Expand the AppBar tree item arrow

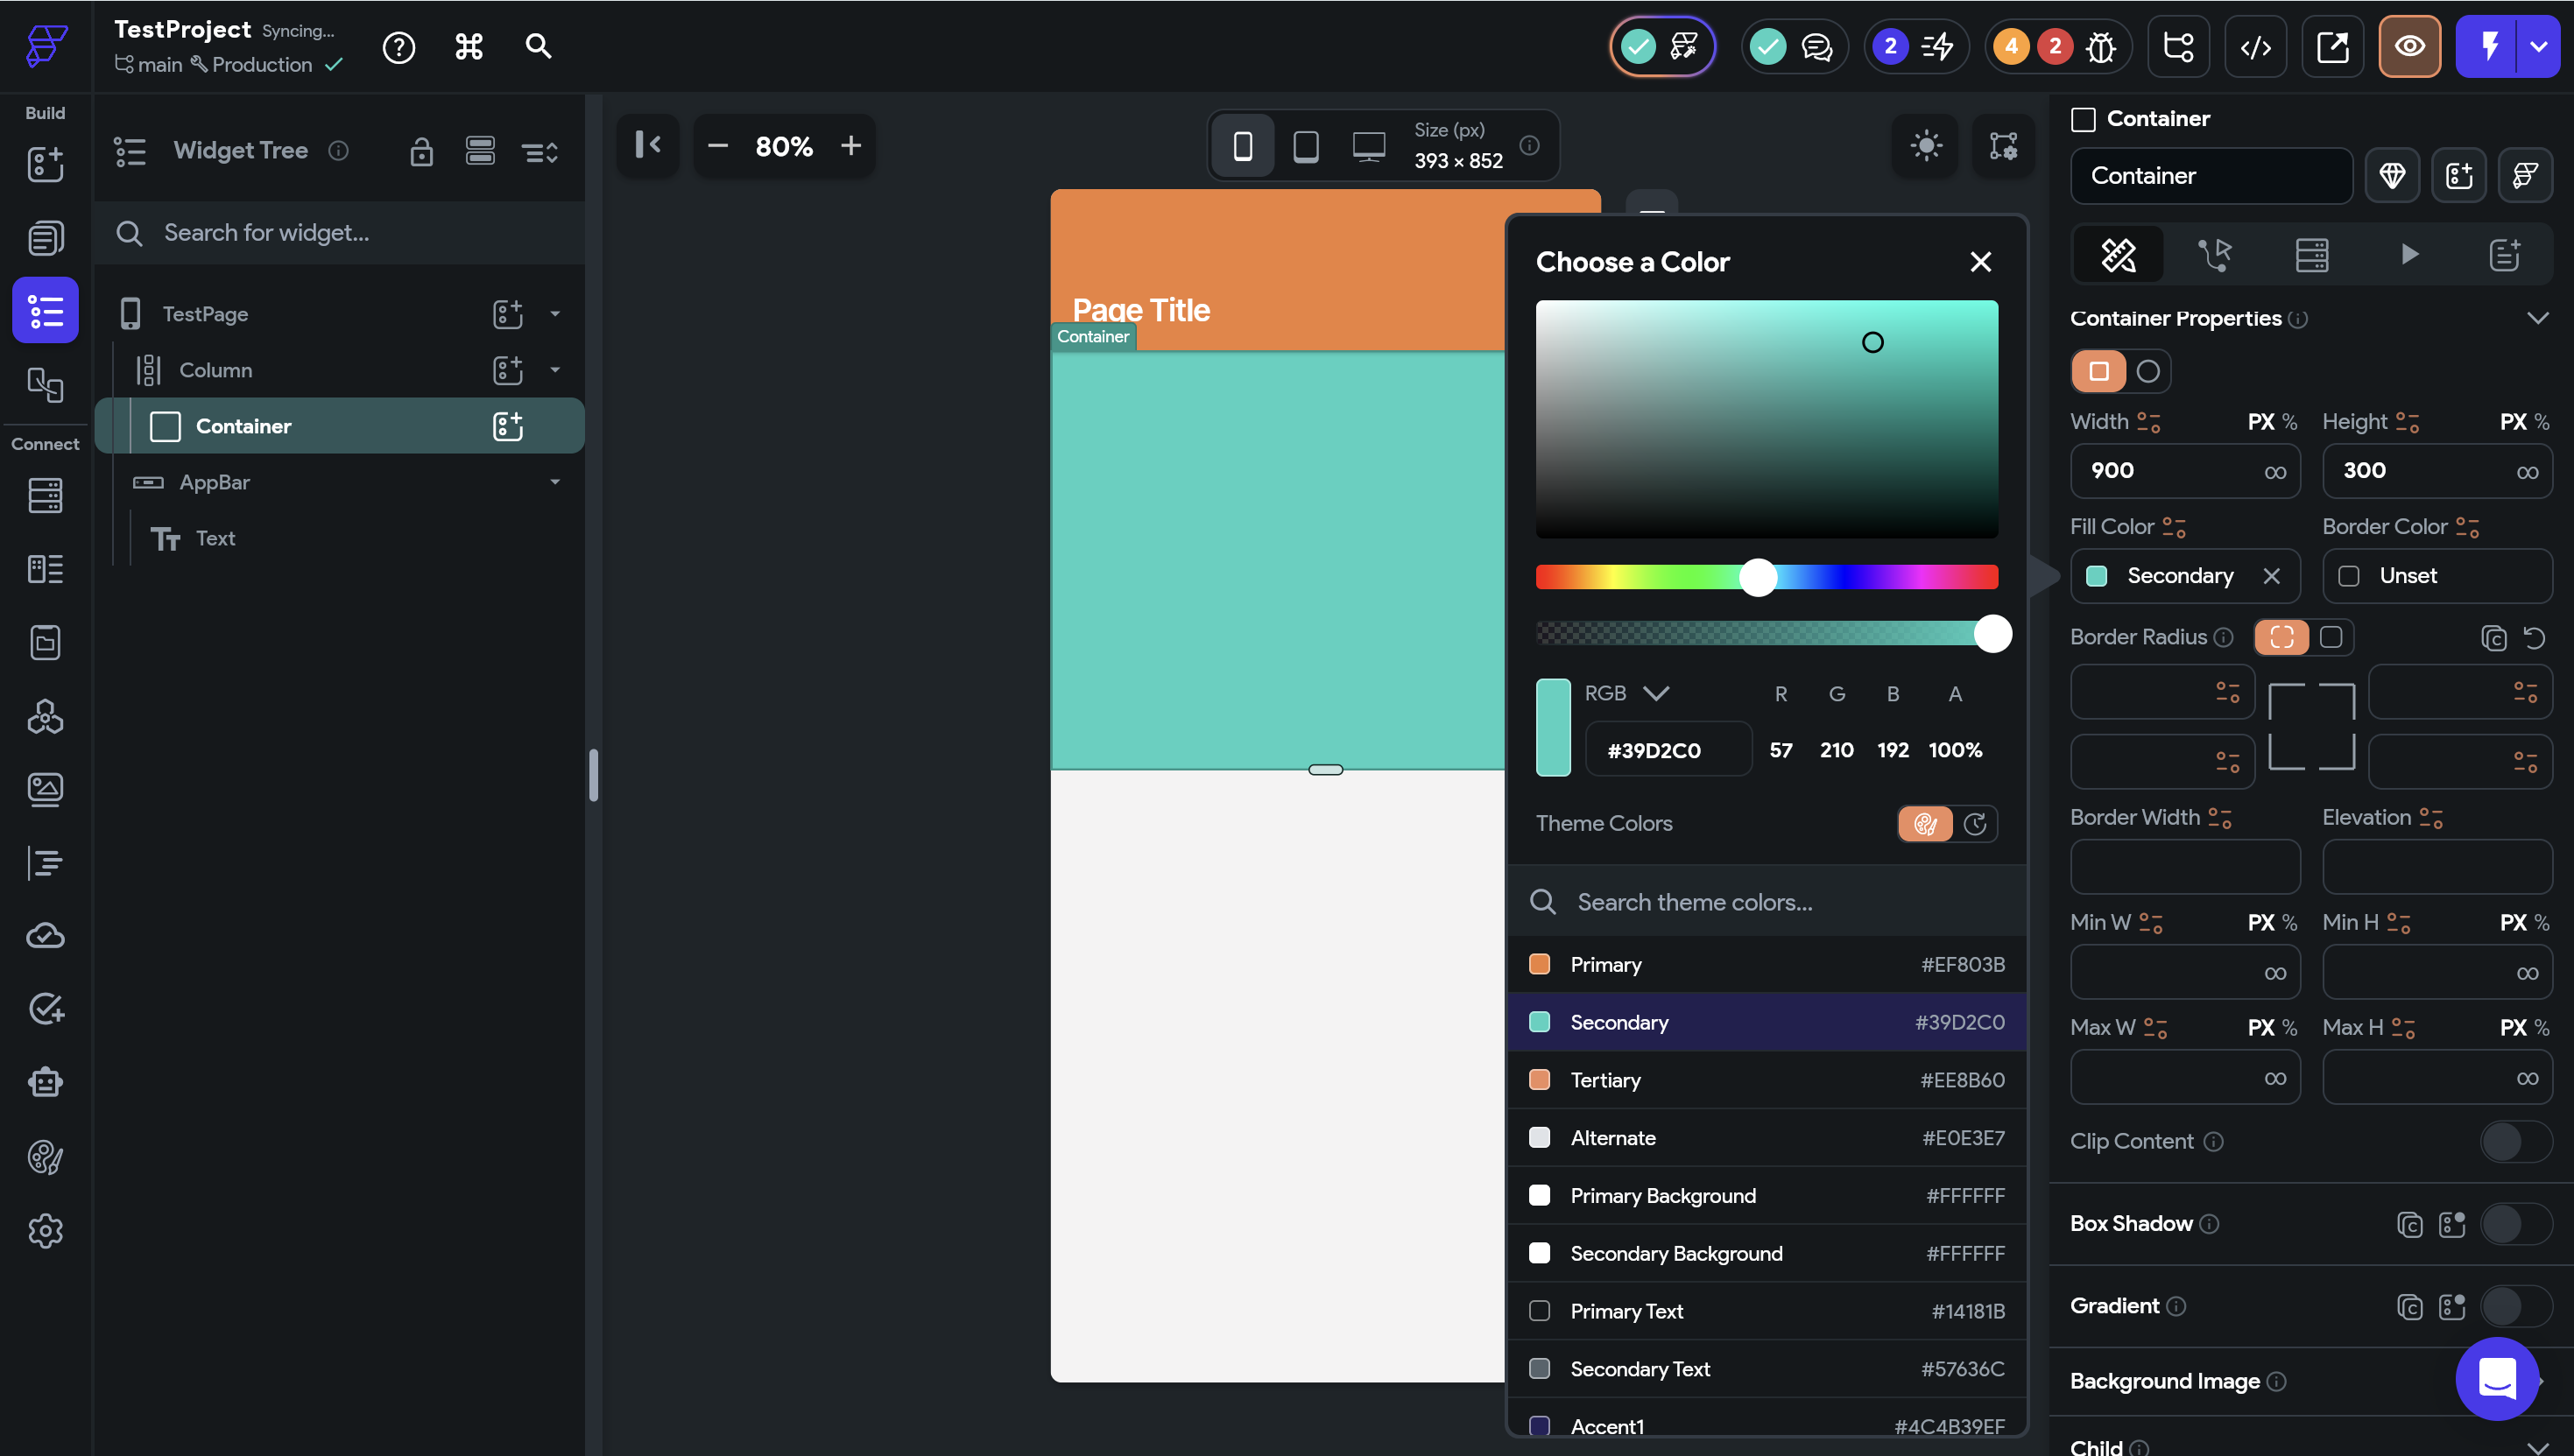(555, 482)
